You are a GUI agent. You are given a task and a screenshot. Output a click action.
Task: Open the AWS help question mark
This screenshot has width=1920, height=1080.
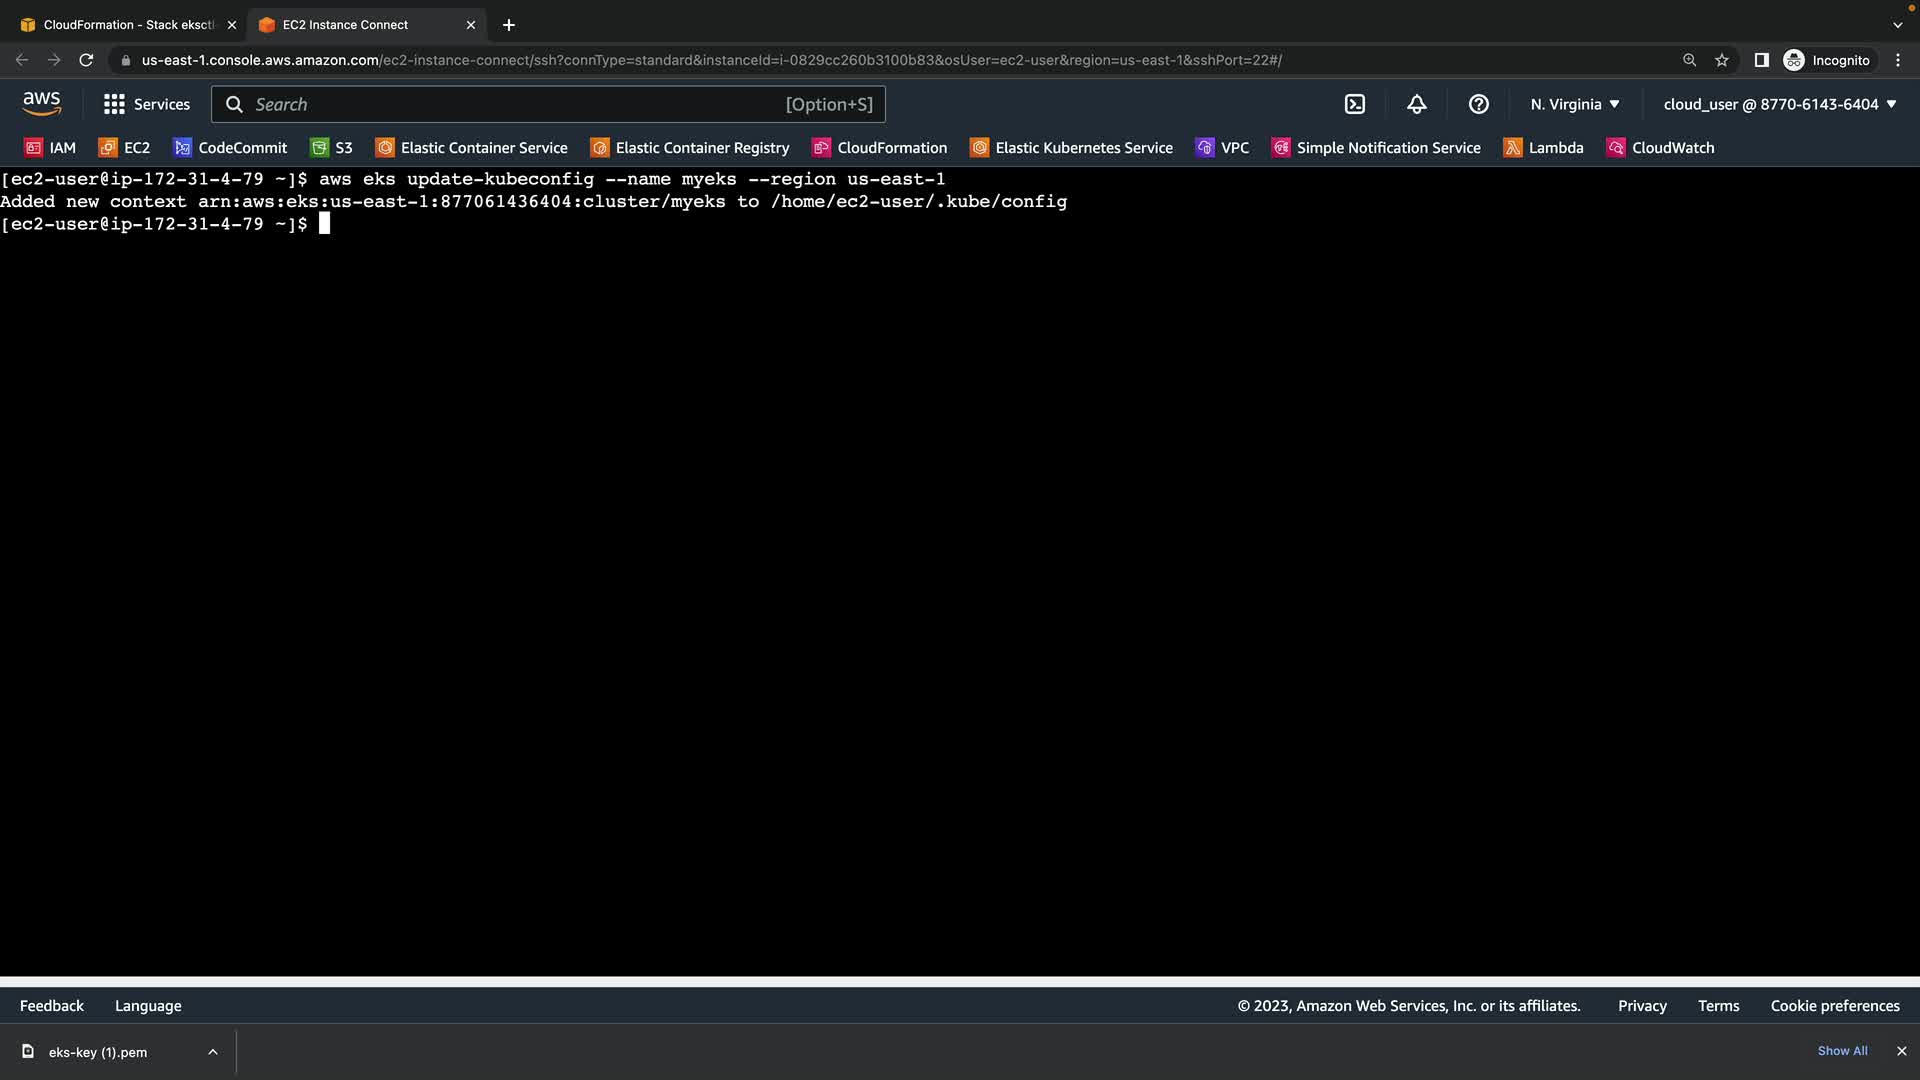click(1478, 104)
